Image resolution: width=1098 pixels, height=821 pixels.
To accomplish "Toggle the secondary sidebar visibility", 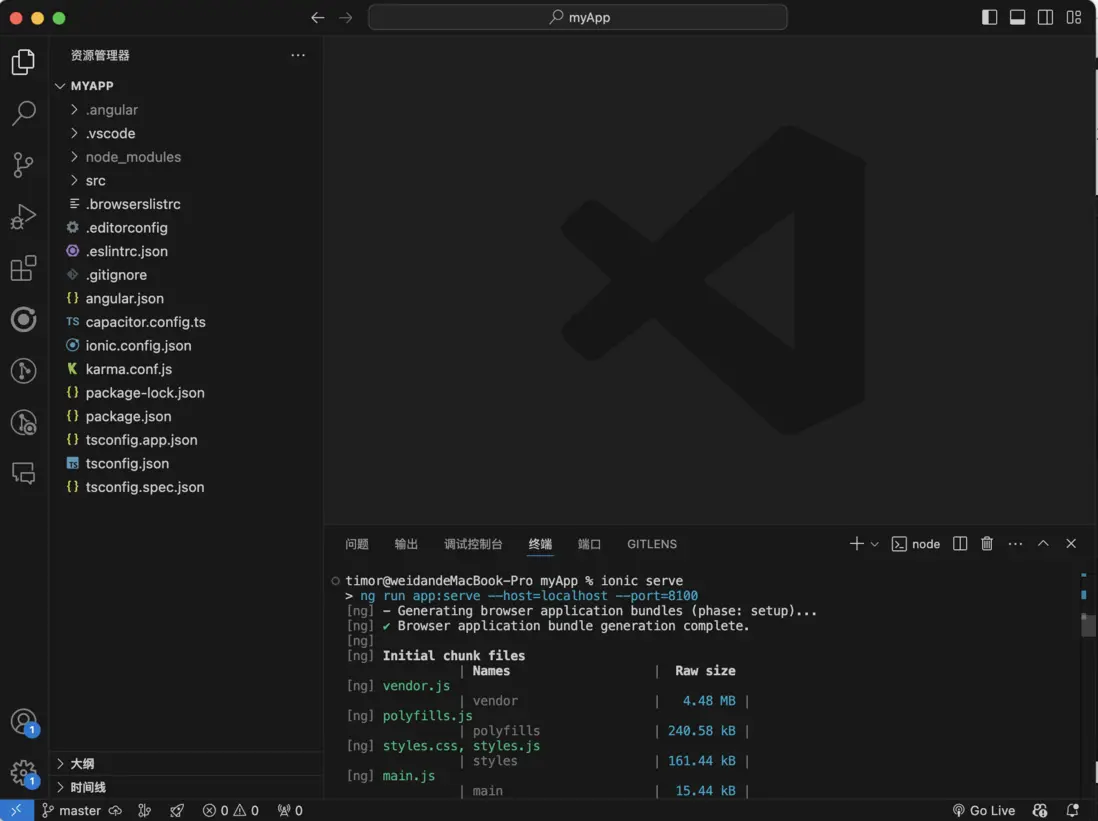I will pyautogui.click(x=1045, y=17).
